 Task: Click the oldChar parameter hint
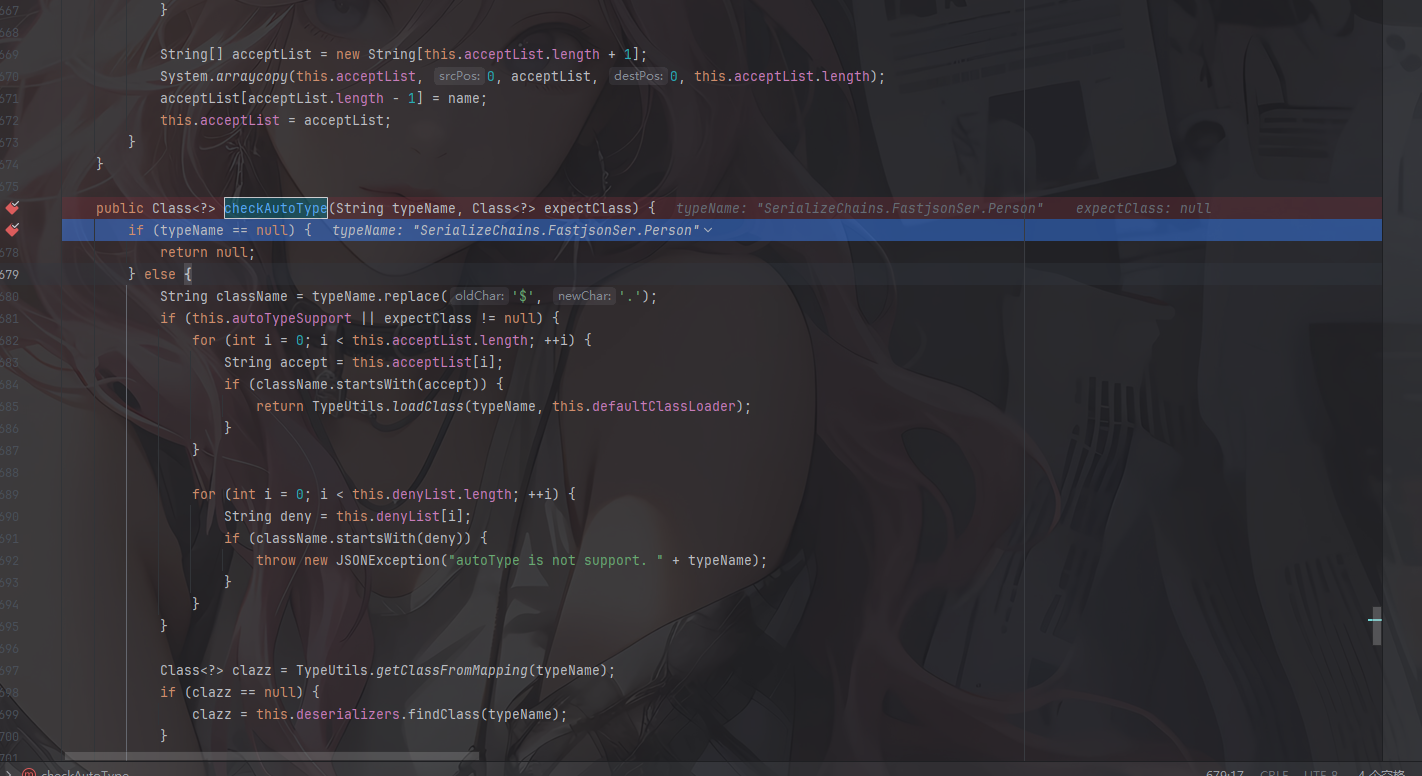(x=478, y=296)
